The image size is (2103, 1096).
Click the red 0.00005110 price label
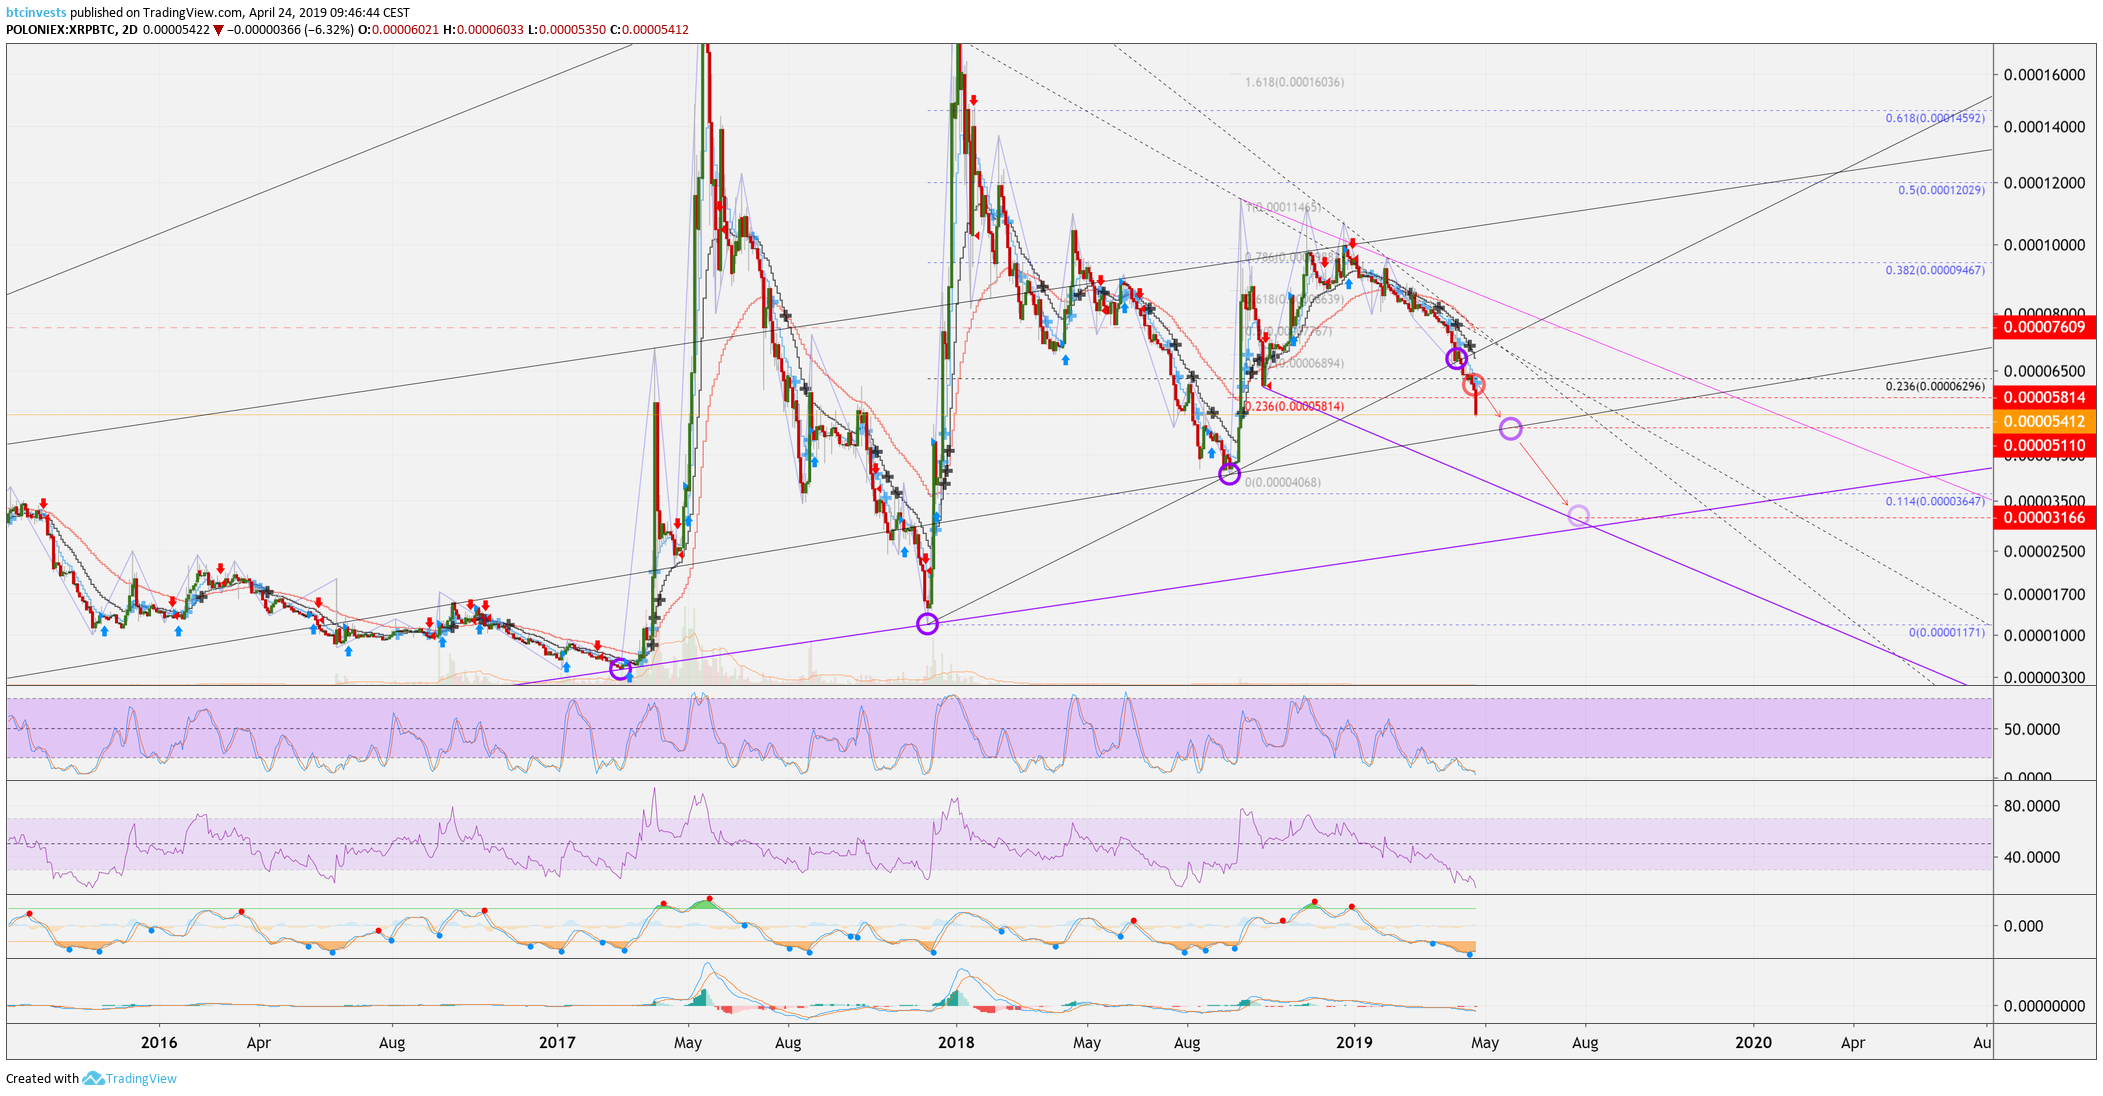[x=2044, y=445]
